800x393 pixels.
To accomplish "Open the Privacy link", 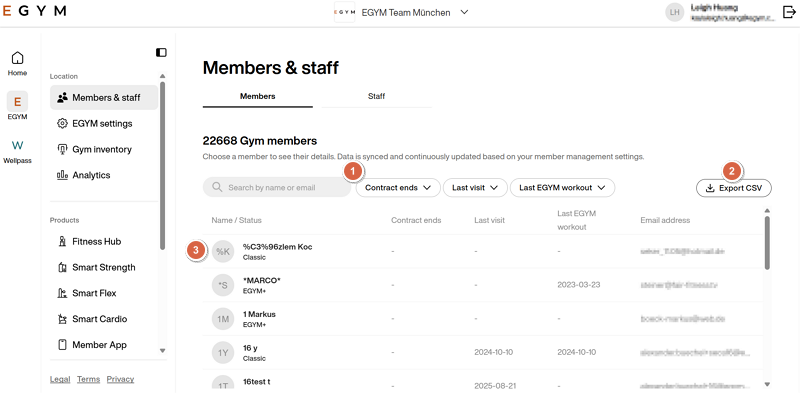I will click(120, 379).
